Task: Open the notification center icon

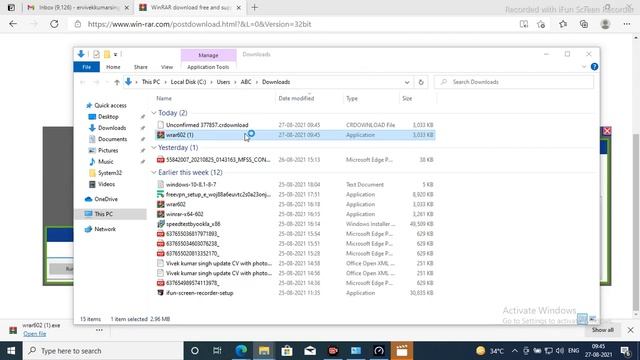Action: (625, 351)
